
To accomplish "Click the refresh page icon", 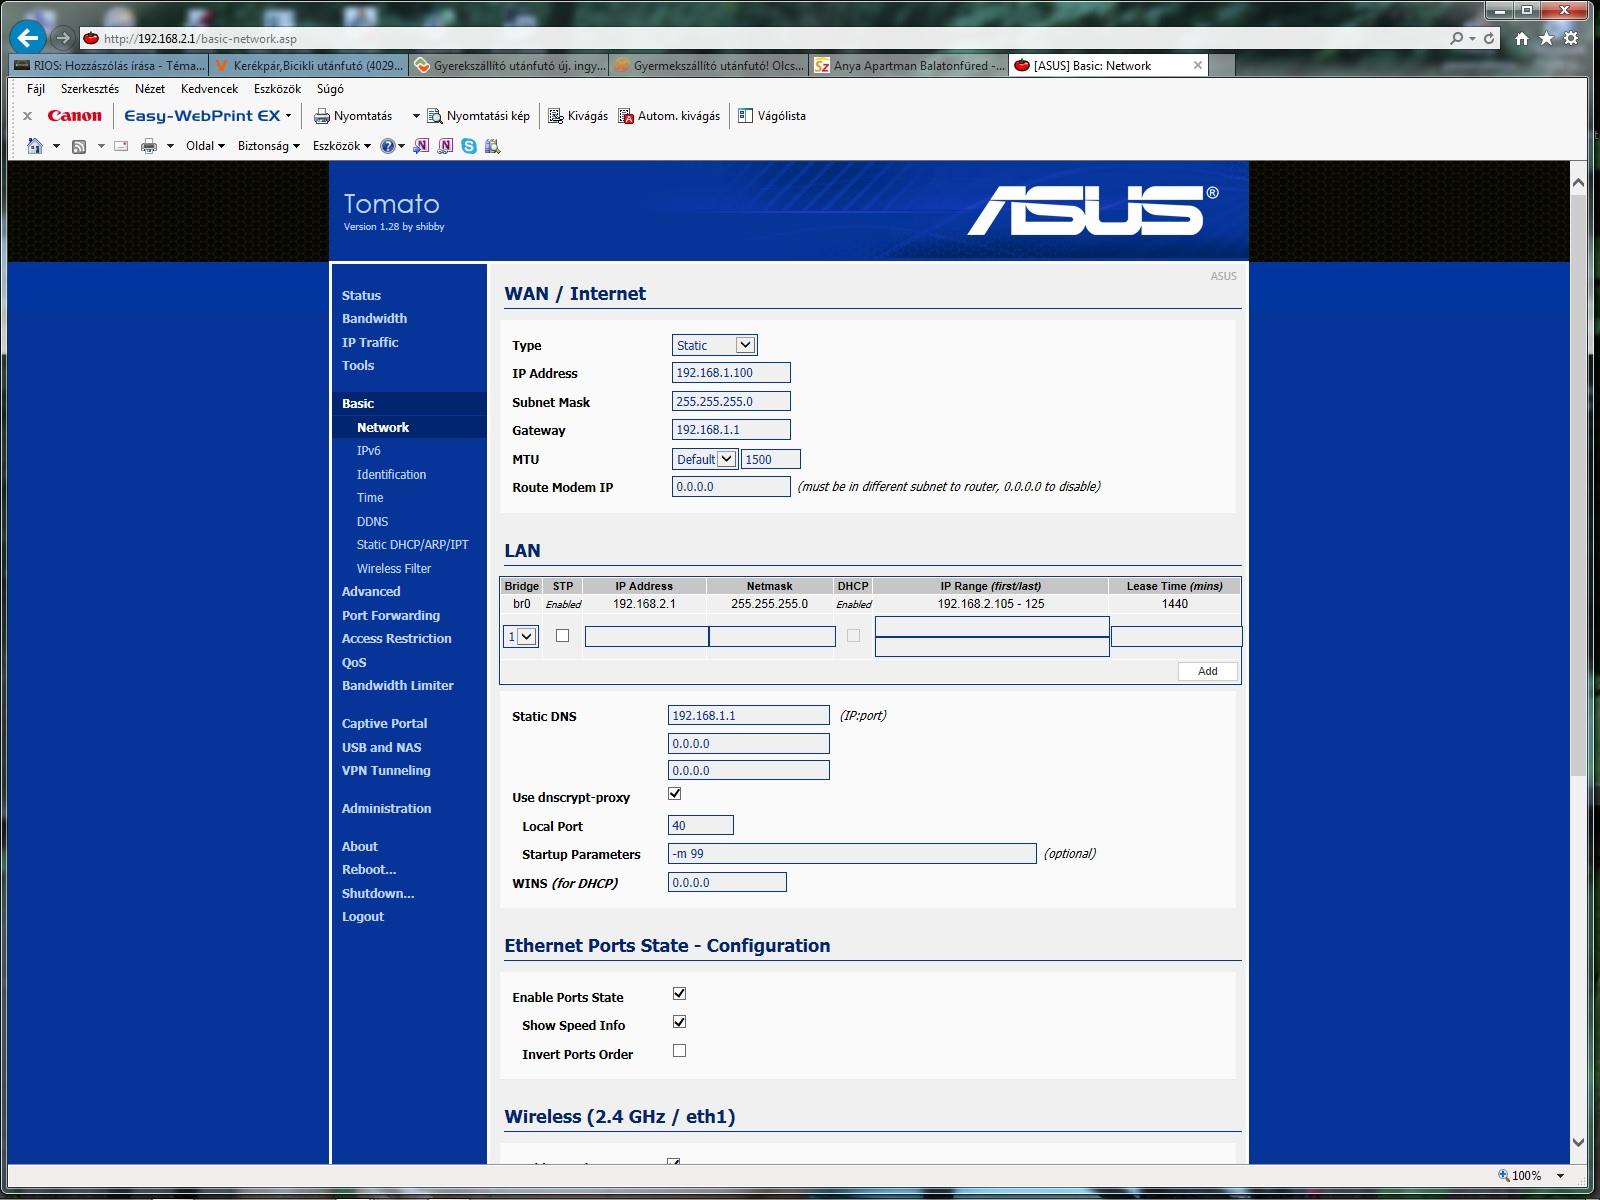I will (1489, 38).
